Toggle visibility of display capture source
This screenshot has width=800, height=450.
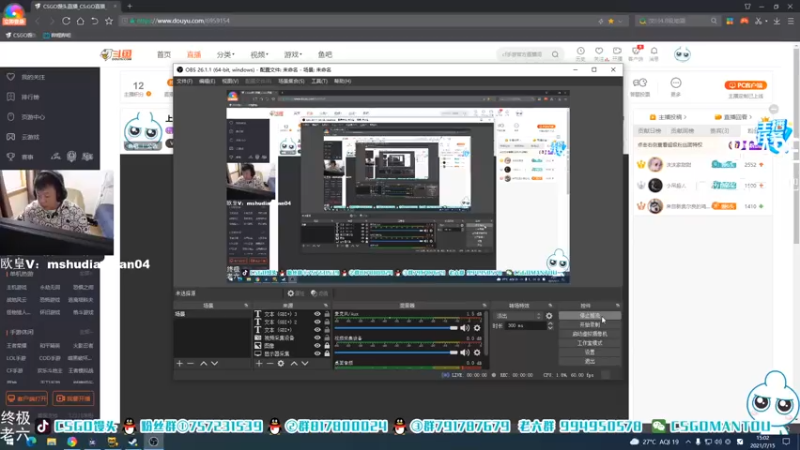coord(317,354)
